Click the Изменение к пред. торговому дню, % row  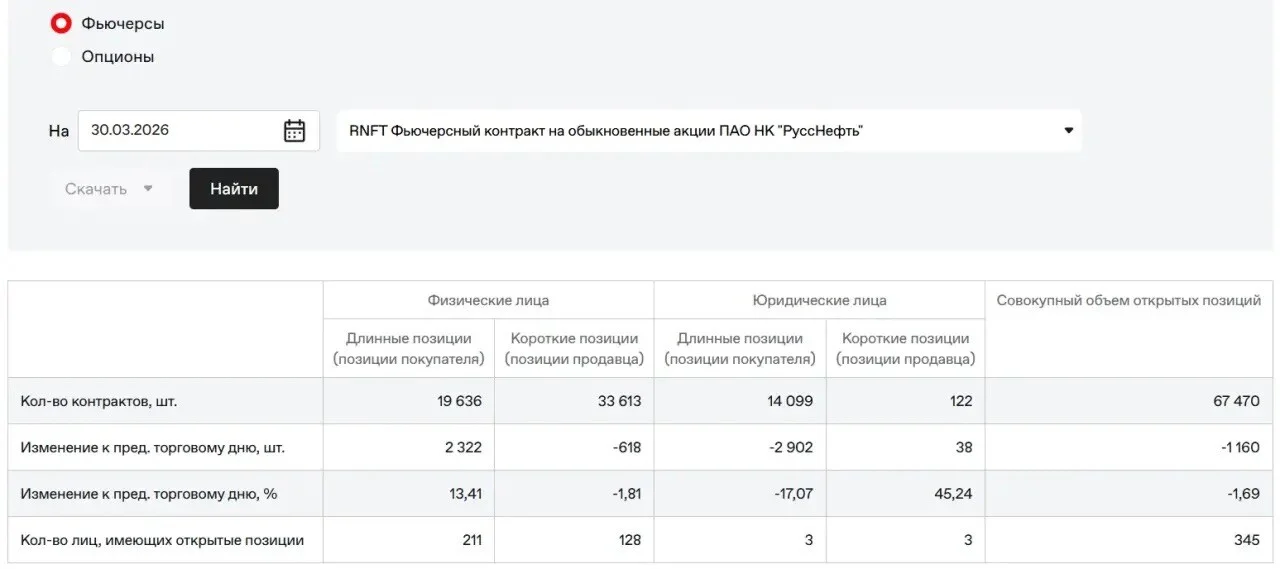pos(640,494)
